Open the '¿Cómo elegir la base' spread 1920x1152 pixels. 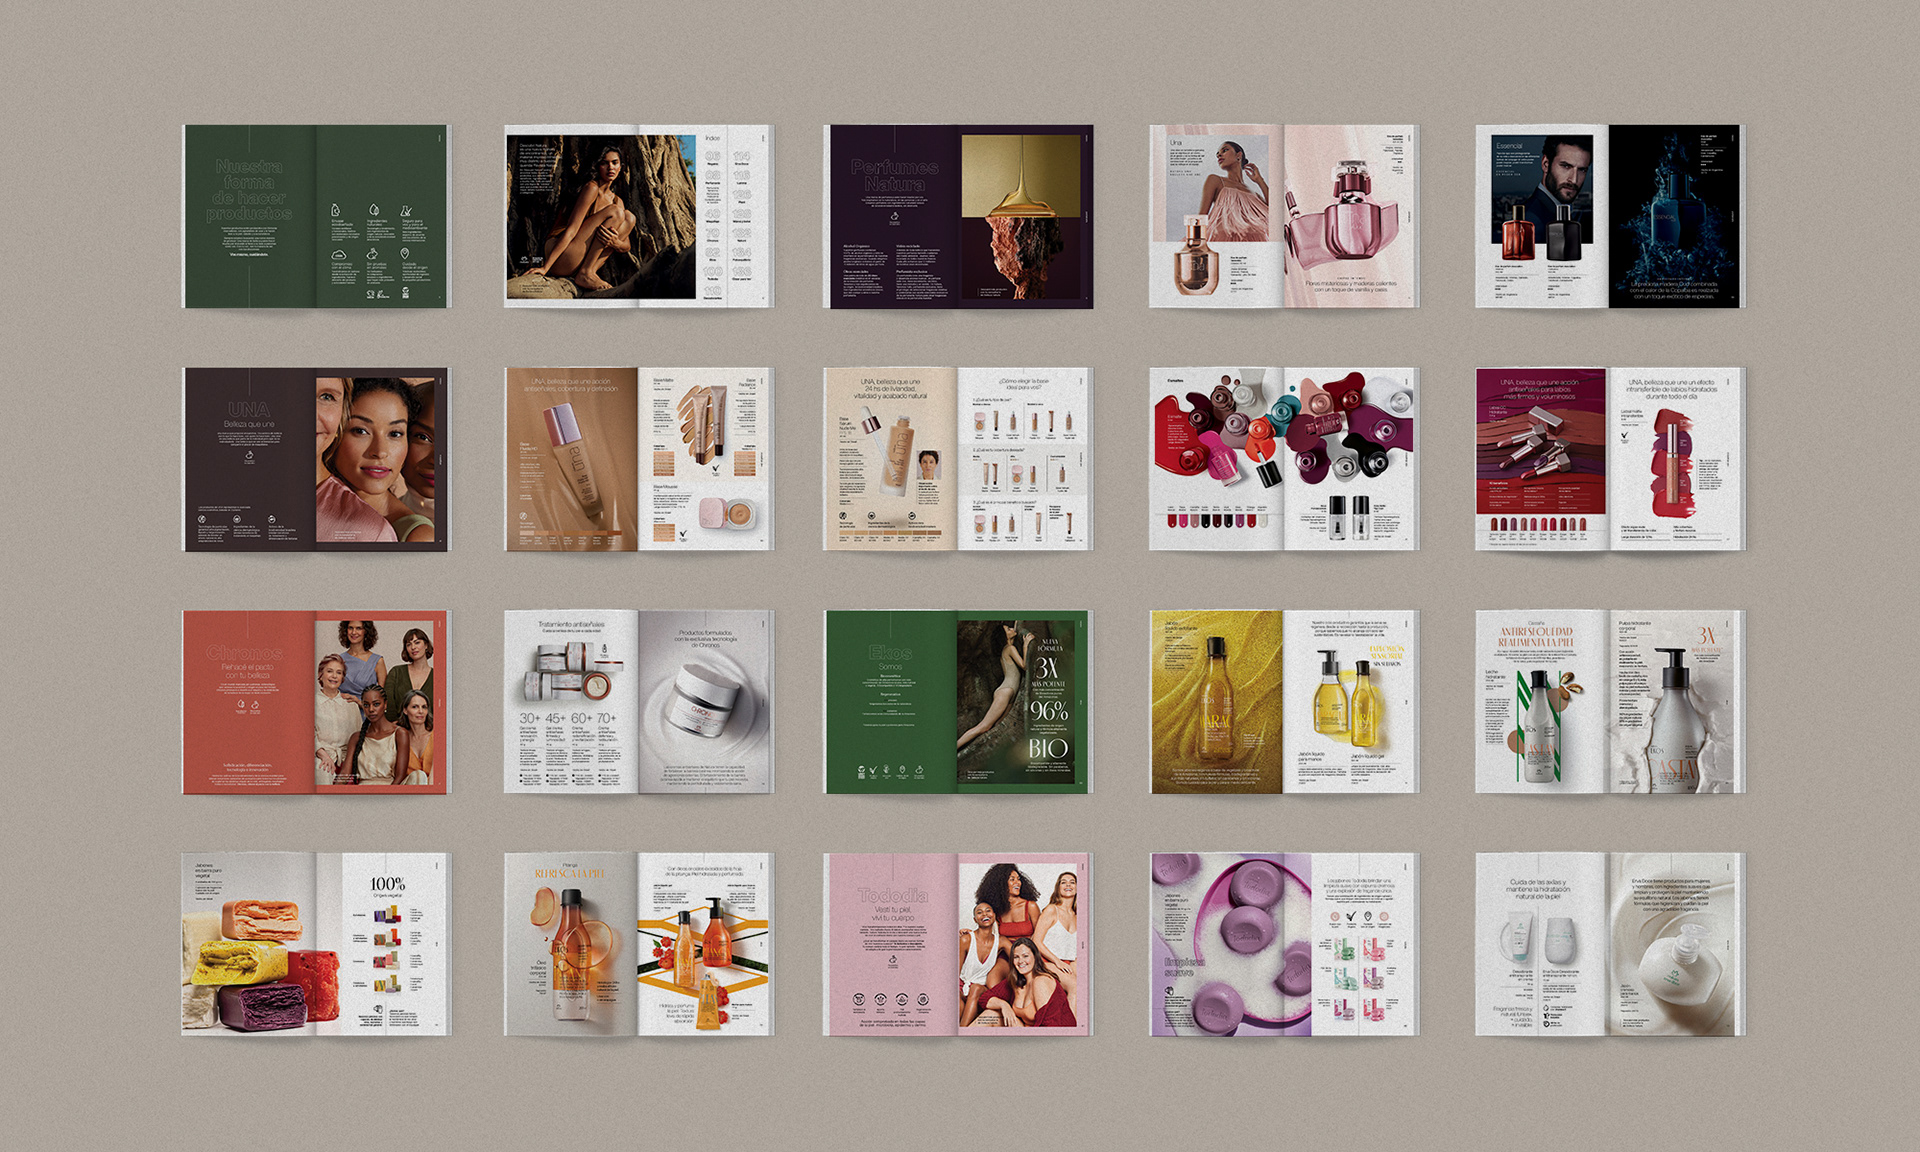pos(957,459)
